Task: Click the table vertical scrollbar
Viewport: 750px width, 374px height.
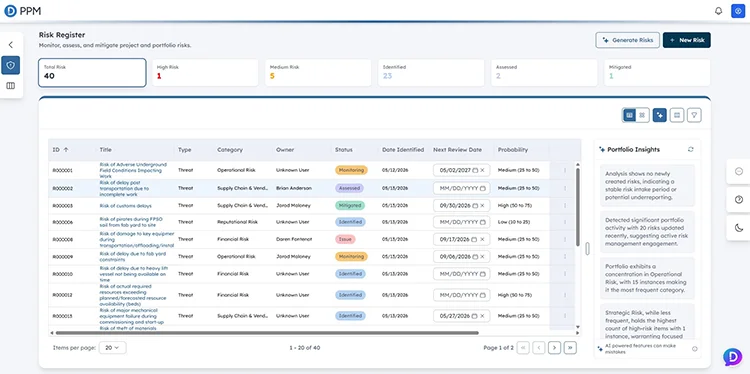Action: tap(578, 207)
